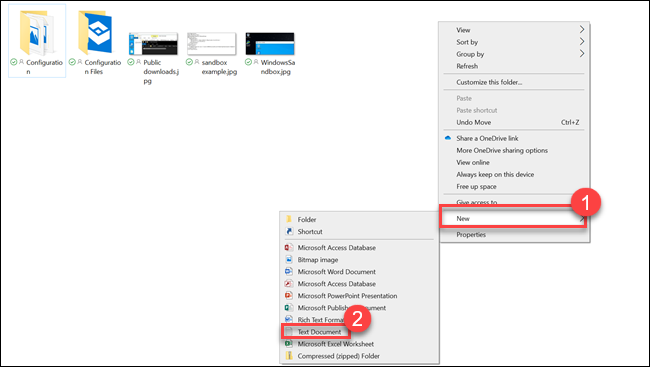Click the Excel Worksheet entry icon
Viewport: 650px width, 367px height.
tap(289, 343)
